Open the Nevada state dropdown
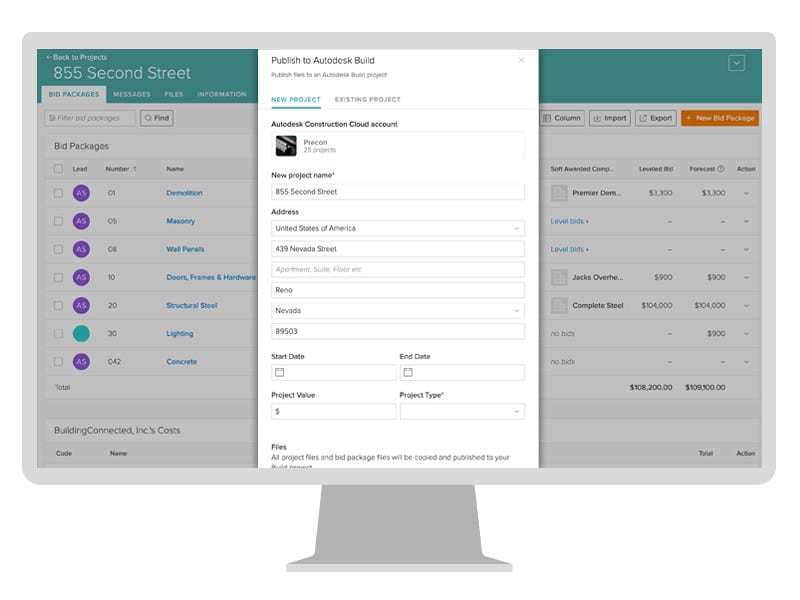Screen dimensions: 800x600 pos(397,310)
